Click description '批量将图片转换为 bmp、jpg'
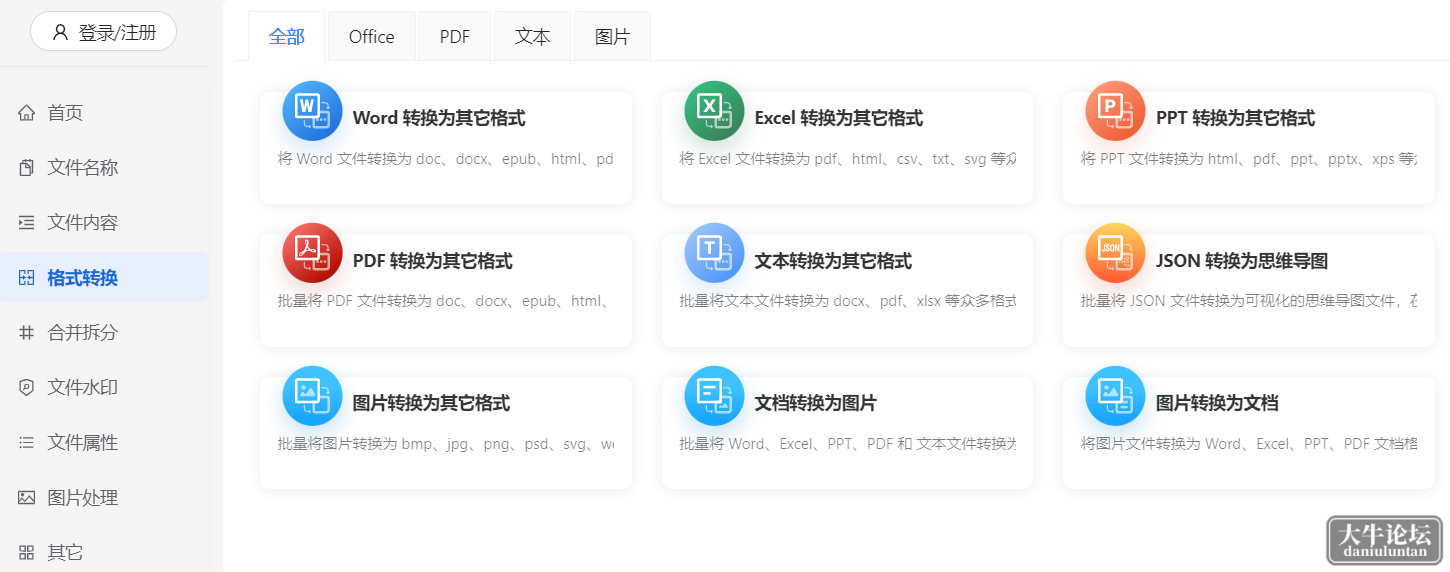Image resolution: width=1450 pixels, height=572 pixels. 446,444
